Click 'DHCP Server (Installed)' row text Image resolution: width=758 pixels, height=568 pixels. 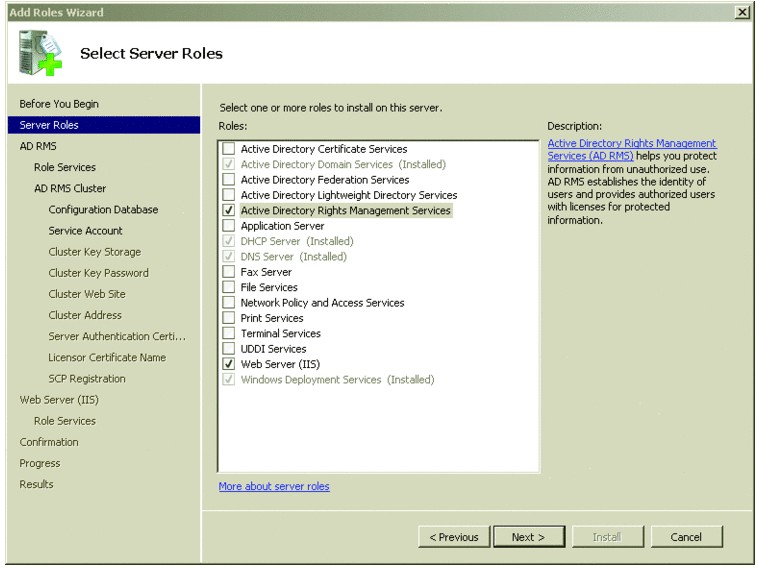pyautogui.click(x=297, y=241)
